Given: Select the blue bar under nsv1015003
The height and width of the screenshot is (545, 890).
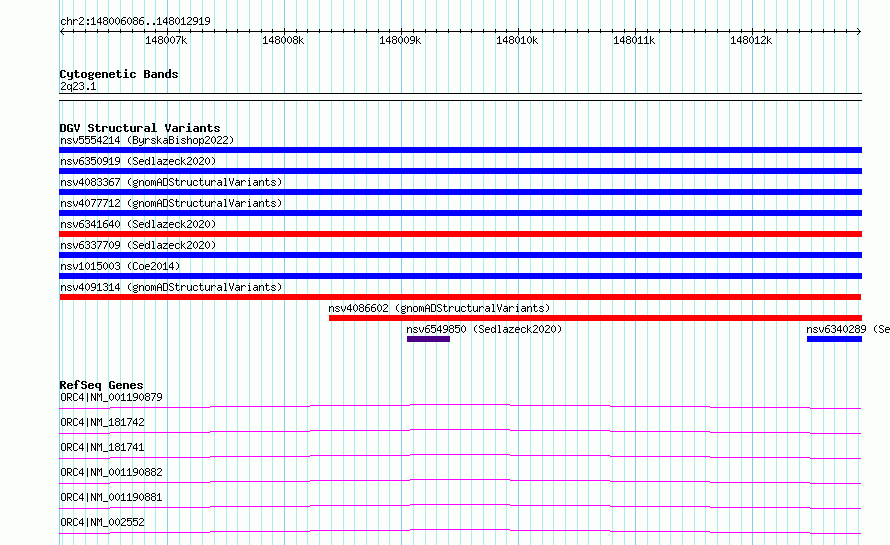Looking at the screenshot, I should coord(460,276).
